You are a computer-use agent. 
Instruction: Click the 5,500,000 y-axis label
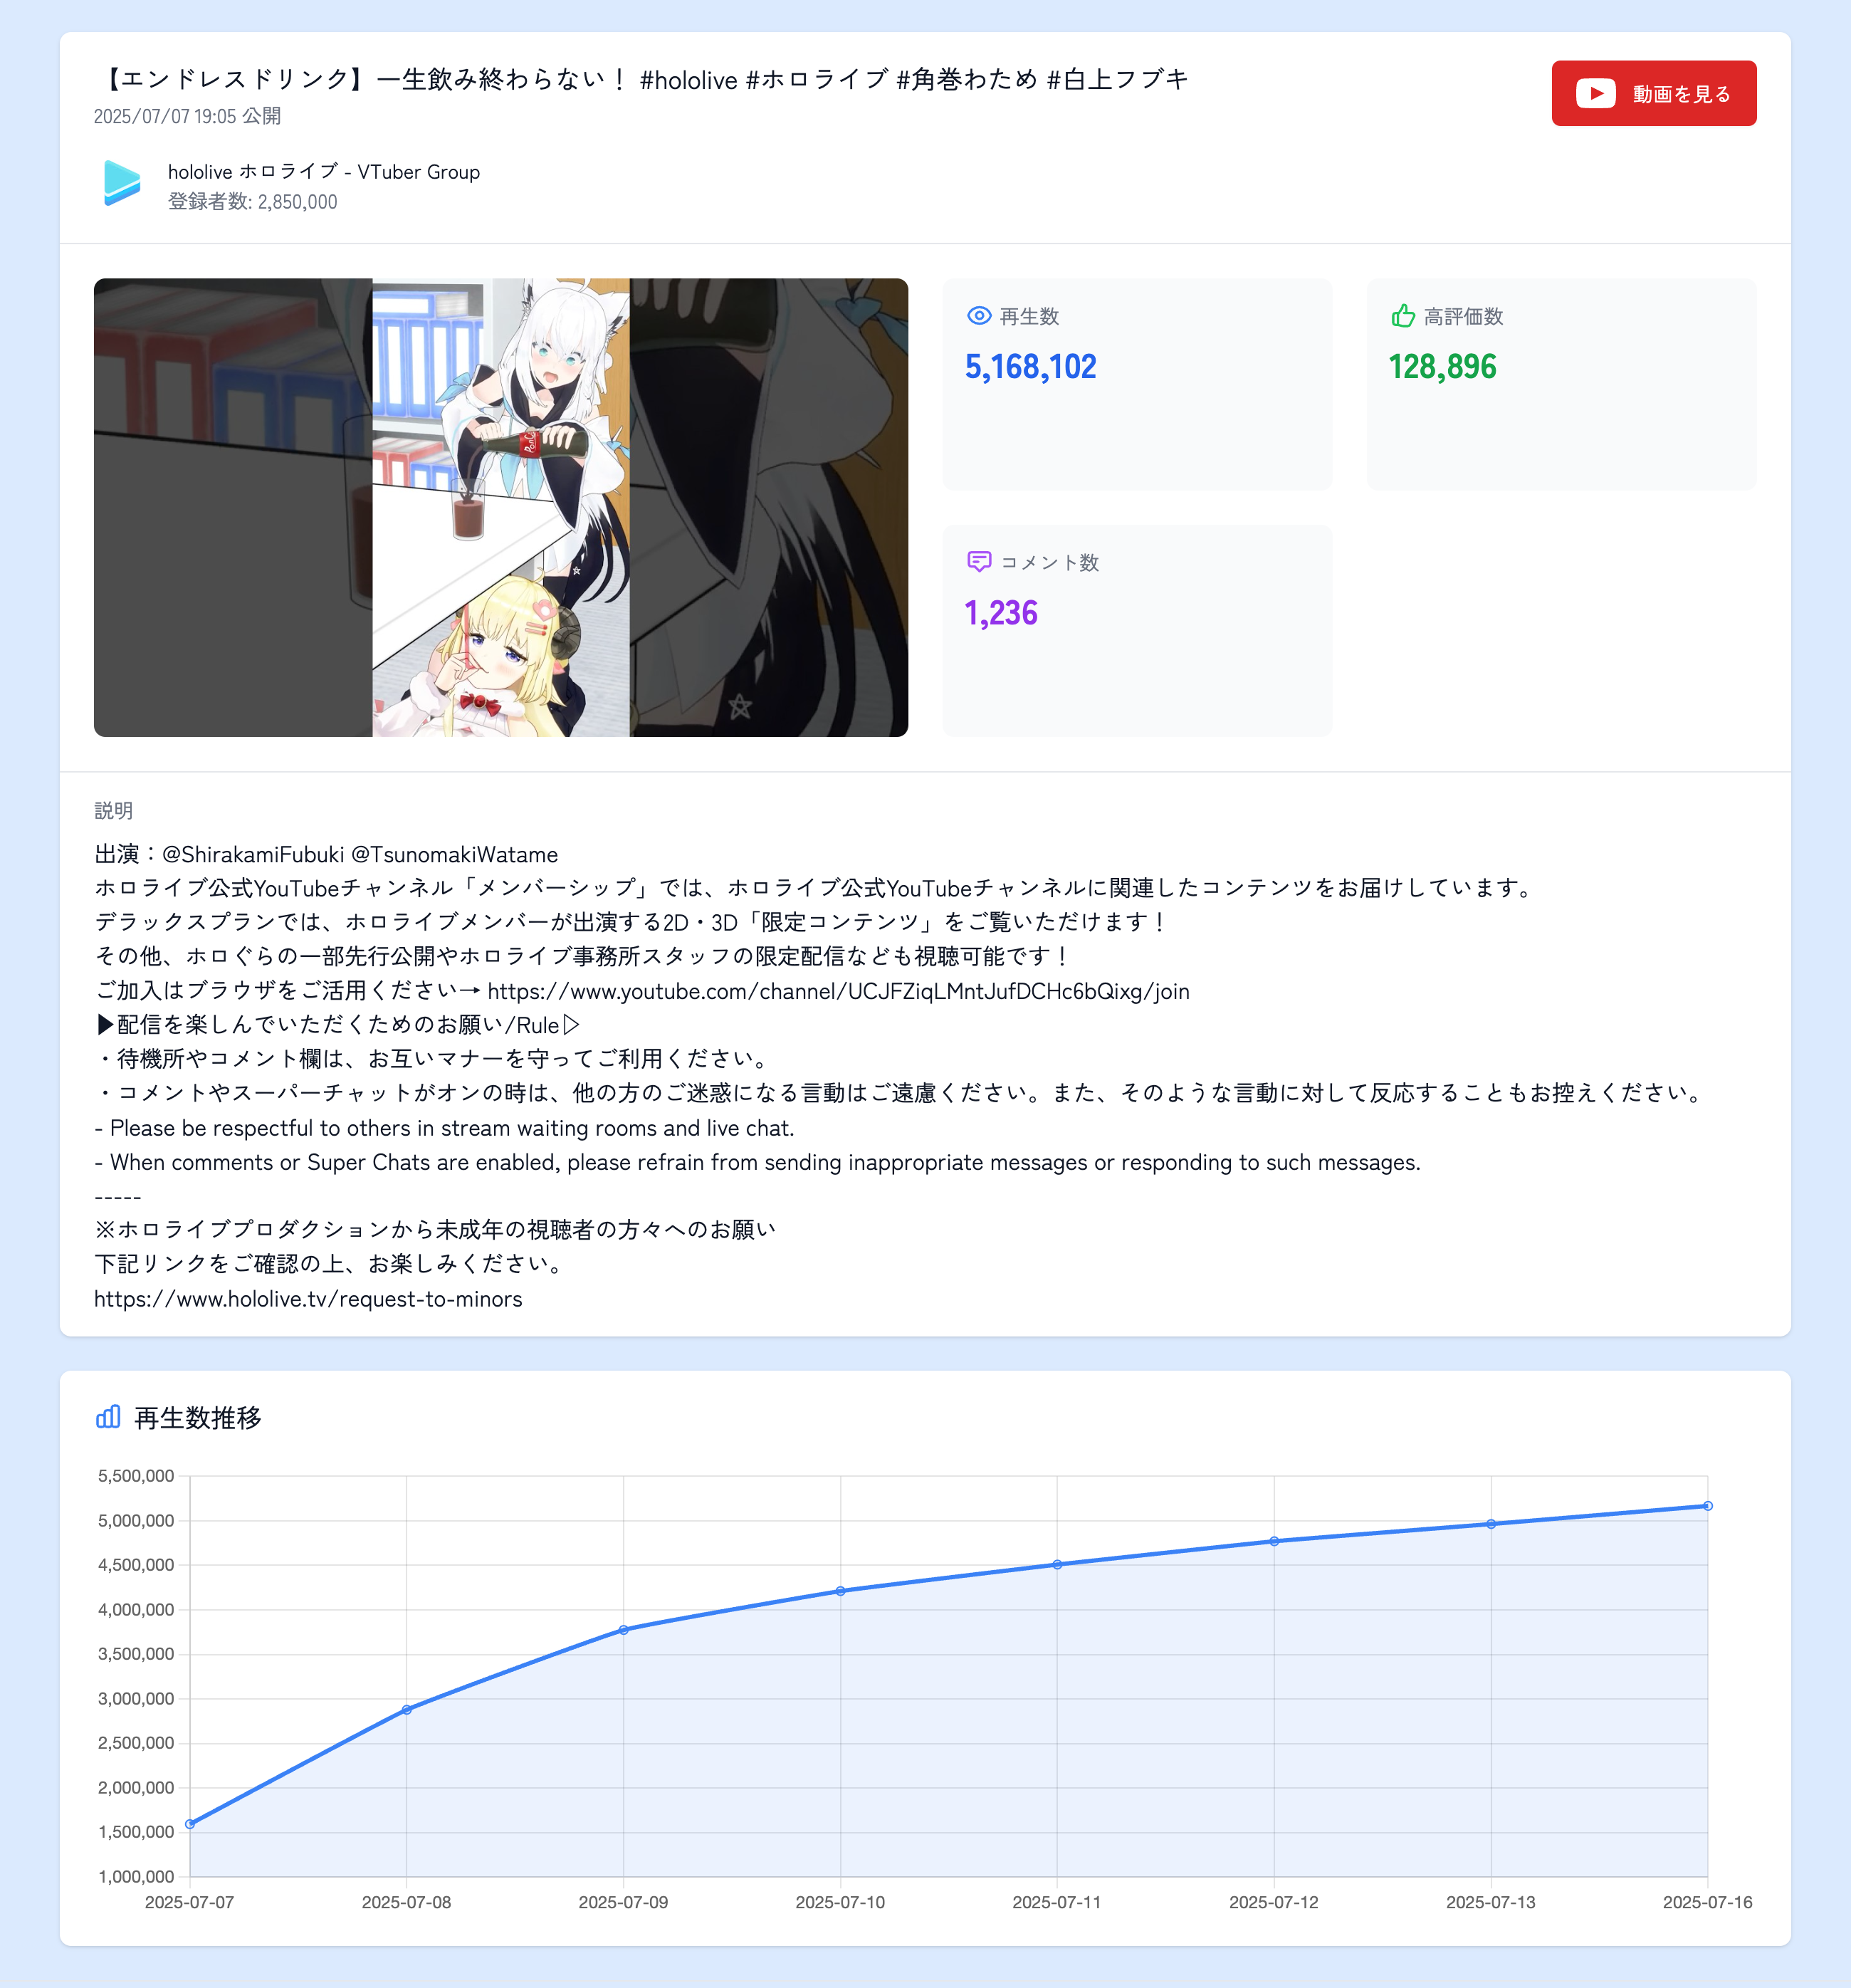[x=136, y=1476]
